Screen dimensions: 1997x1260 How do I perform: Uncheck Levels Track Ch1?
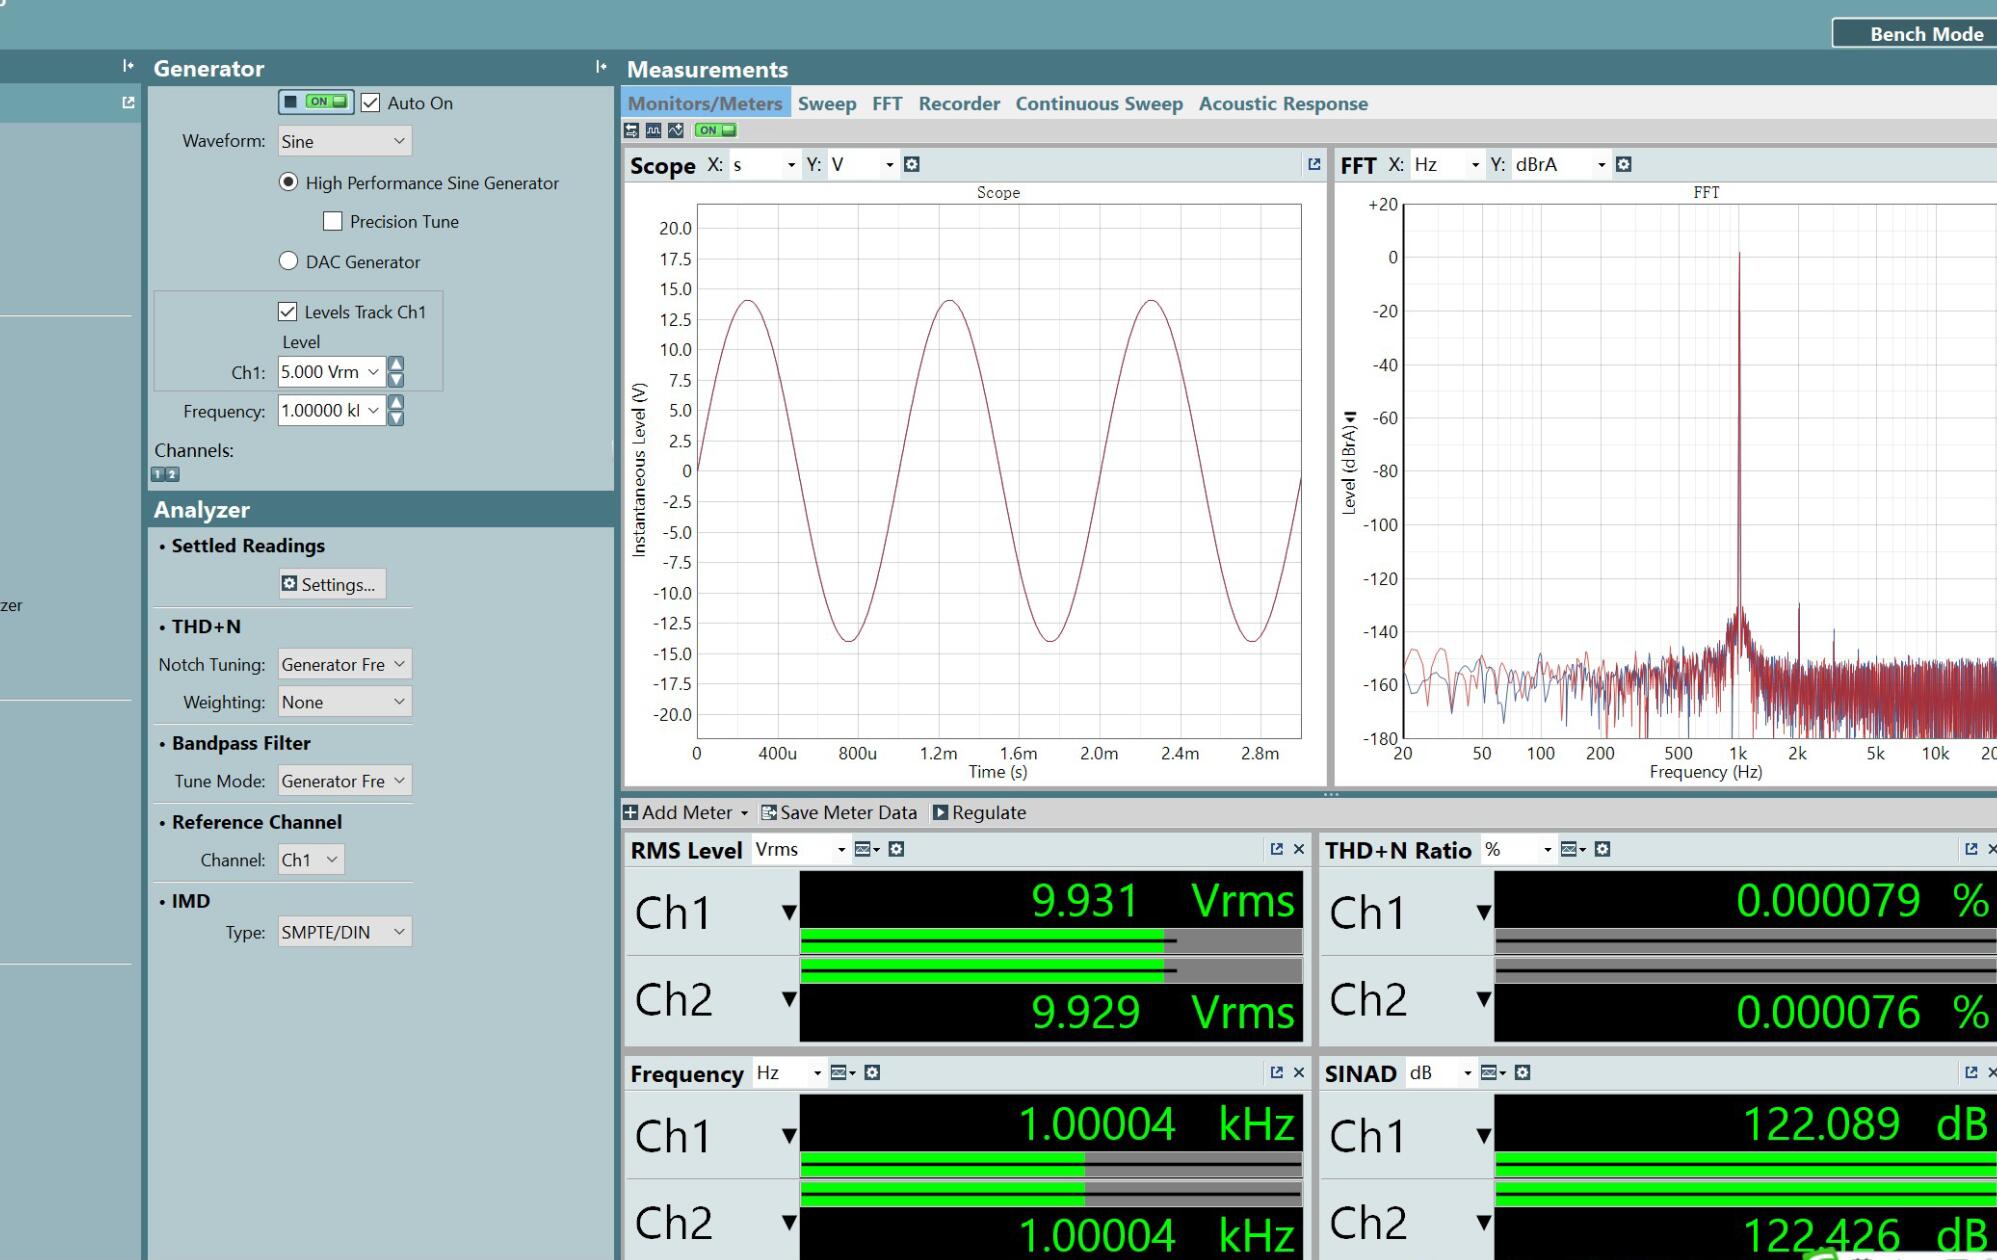pos(288,311)
